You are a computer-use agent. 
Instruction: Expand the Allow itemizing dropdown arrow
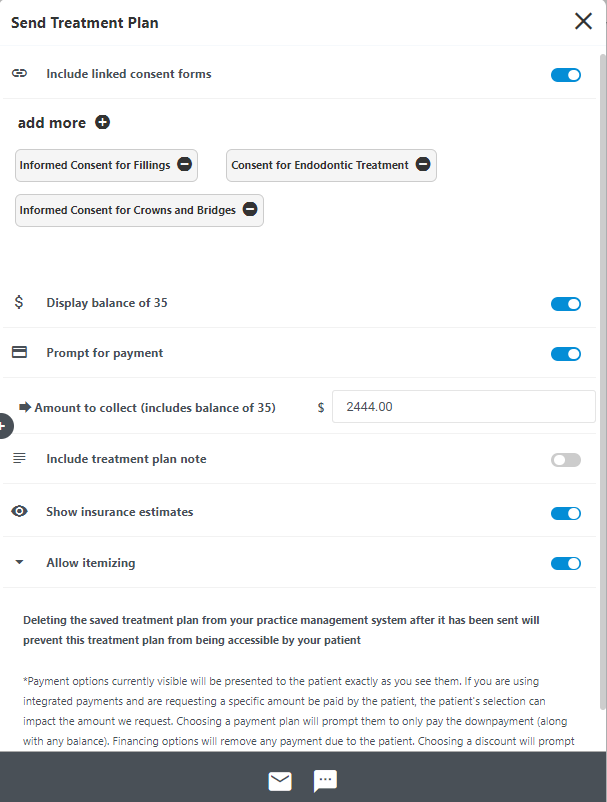coord(19,562)
